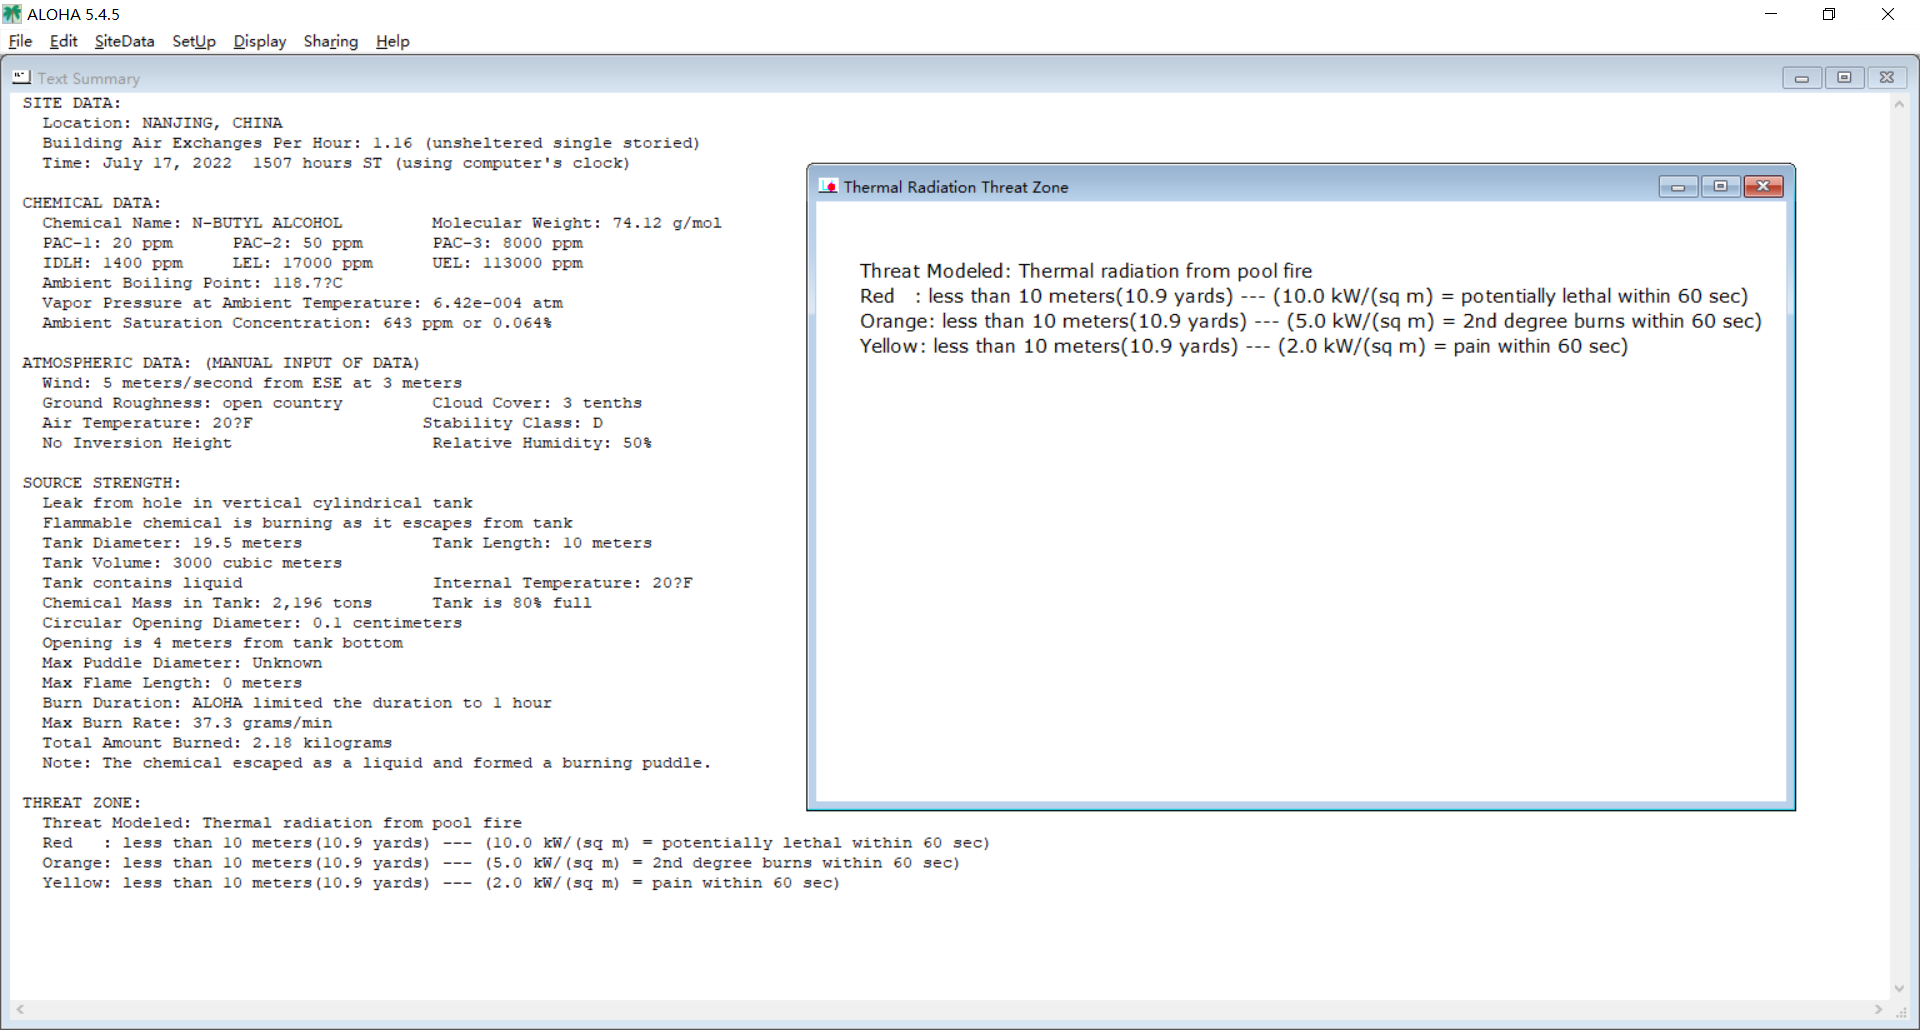This screenshot has height=1030, width=1920.
Task: Click the Building Air Exchanges Per Hour line
Action: [x=371, y=143]
